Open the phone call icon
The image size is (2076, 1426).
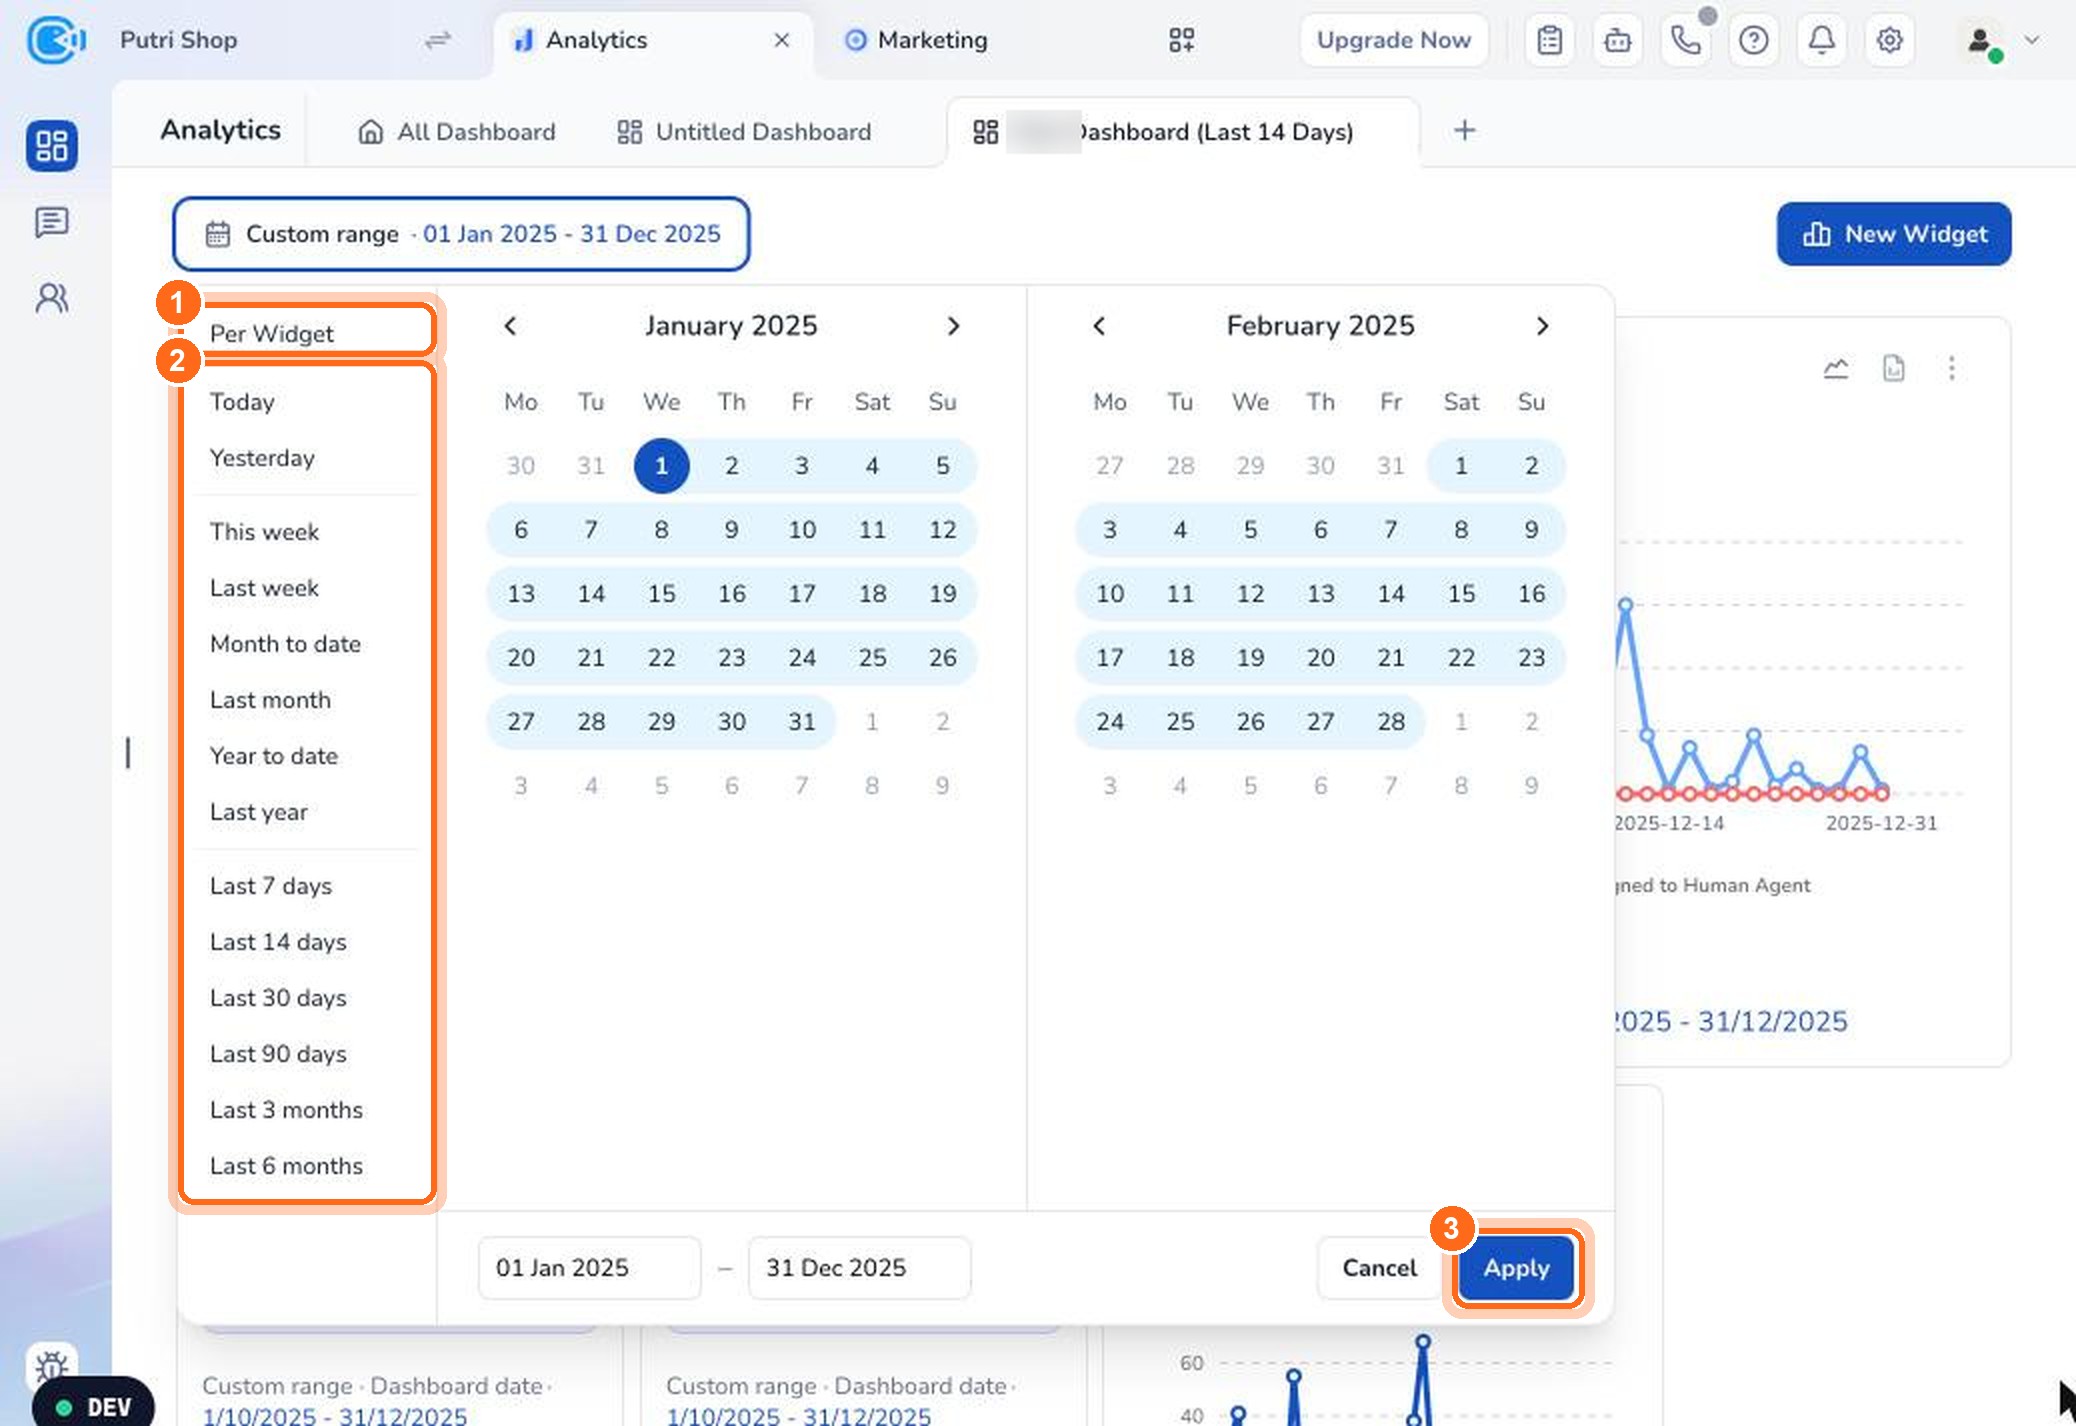pos(1686,40)
